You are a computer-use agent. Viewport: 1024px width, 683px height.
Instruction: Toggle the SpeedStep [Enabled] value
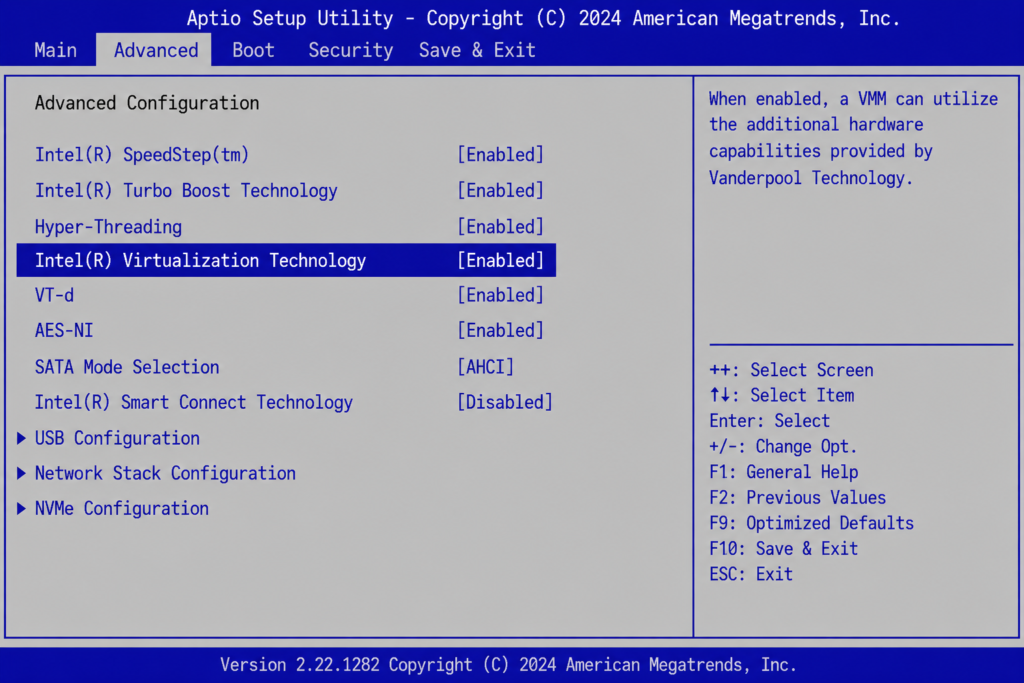coord(501,155)
